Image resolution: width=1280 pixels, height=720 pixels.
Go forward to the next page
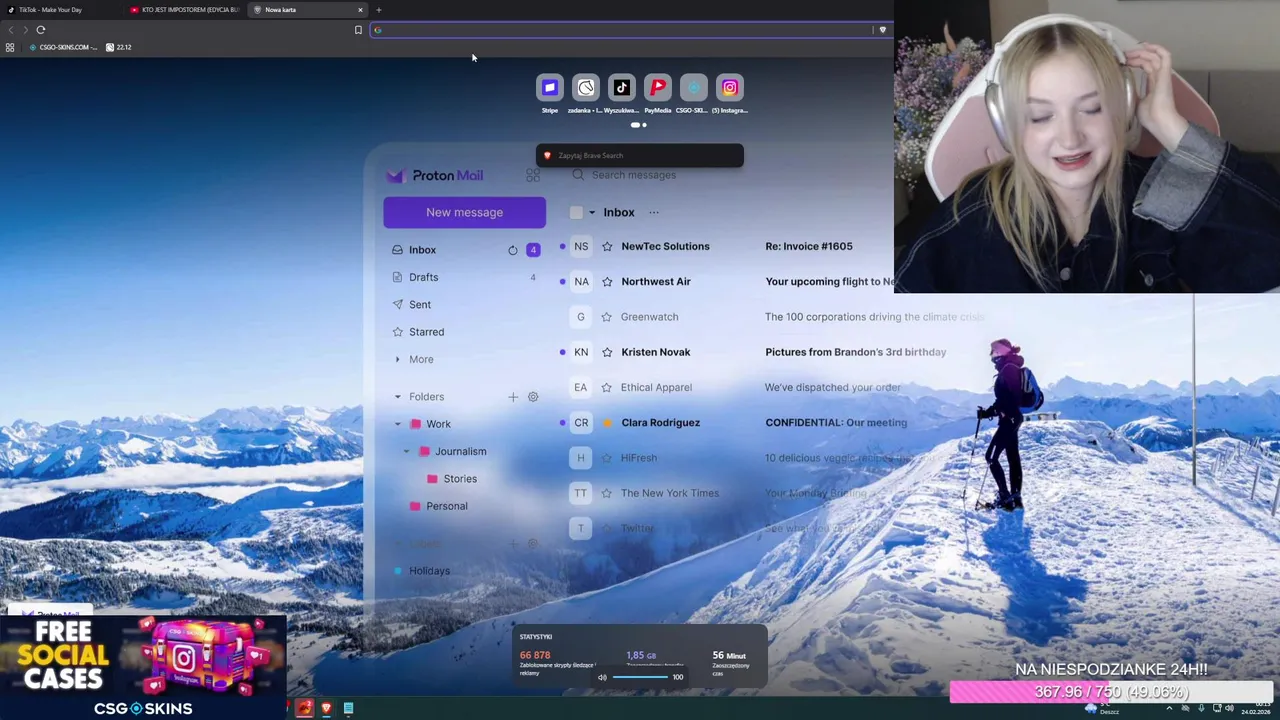25,30
